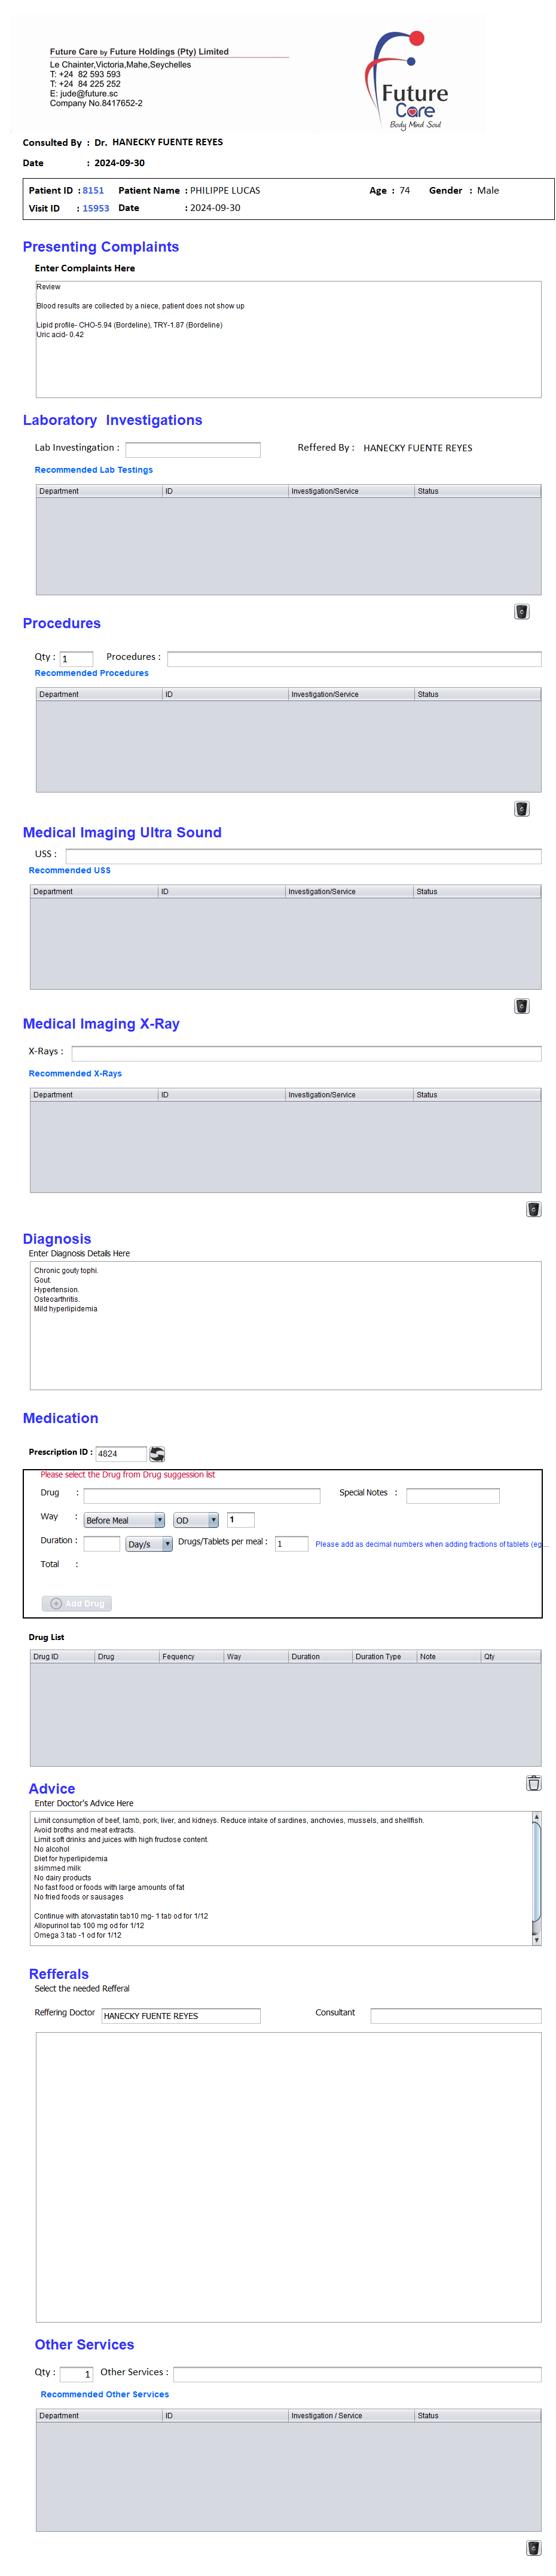The width and height of the screenshot is (556, 2576).
Task: Focus the Drug name input field
Action: coord(201,1496)
